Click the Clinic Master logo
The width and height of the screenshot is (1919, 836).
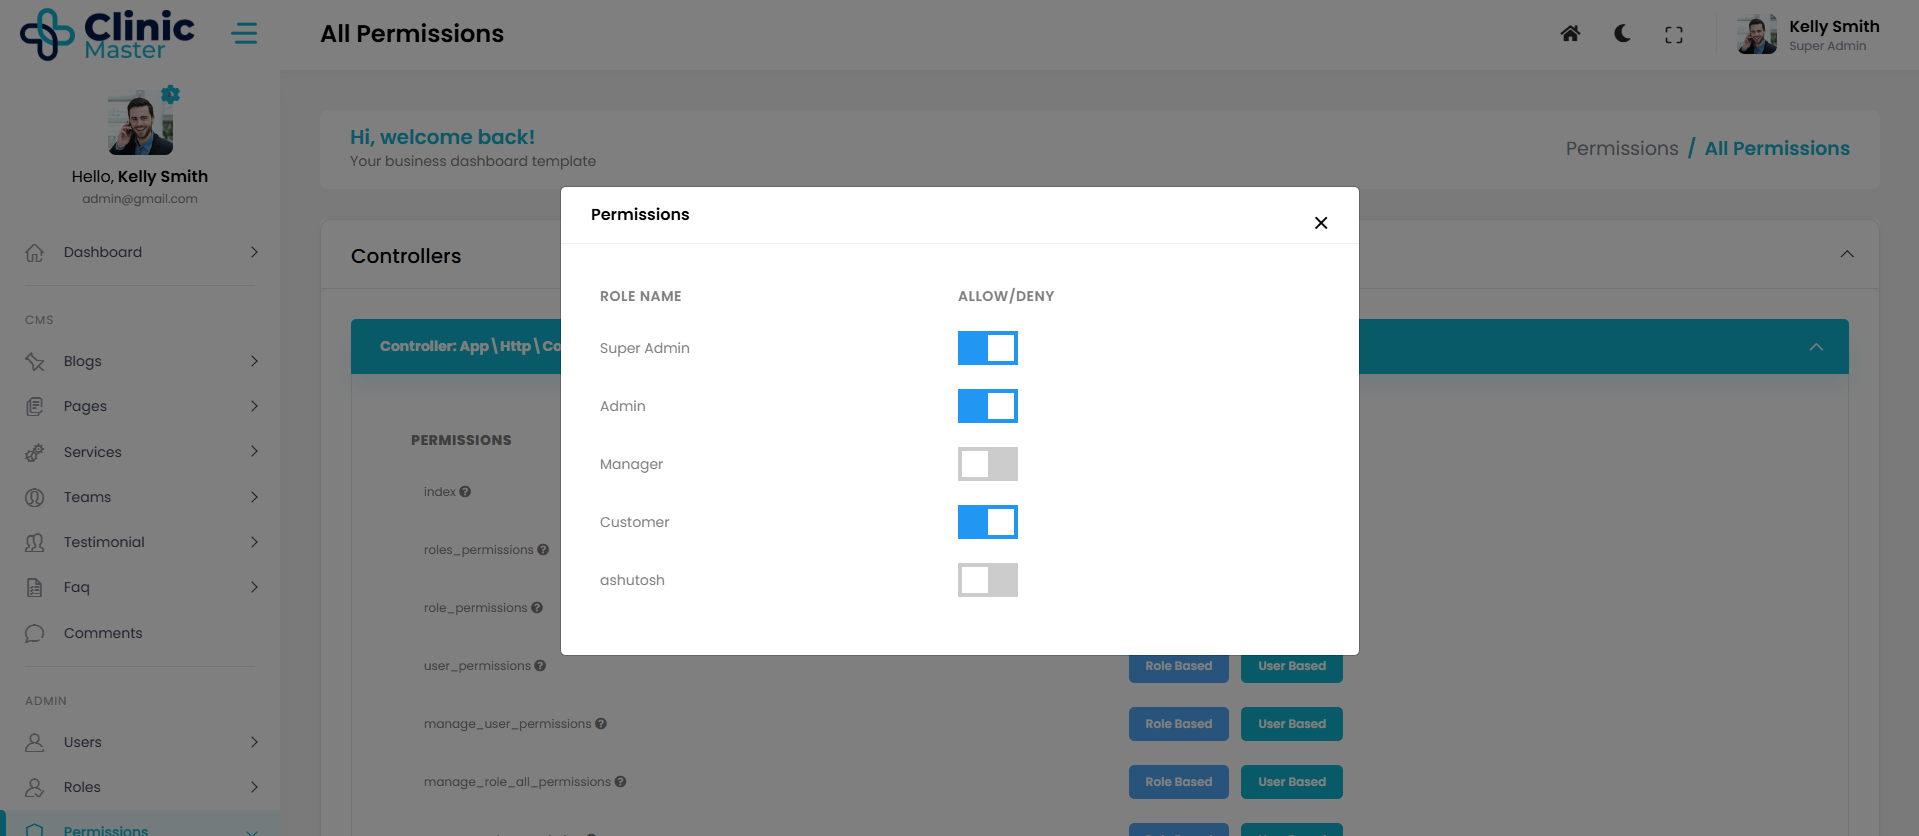tap(107, 34)
